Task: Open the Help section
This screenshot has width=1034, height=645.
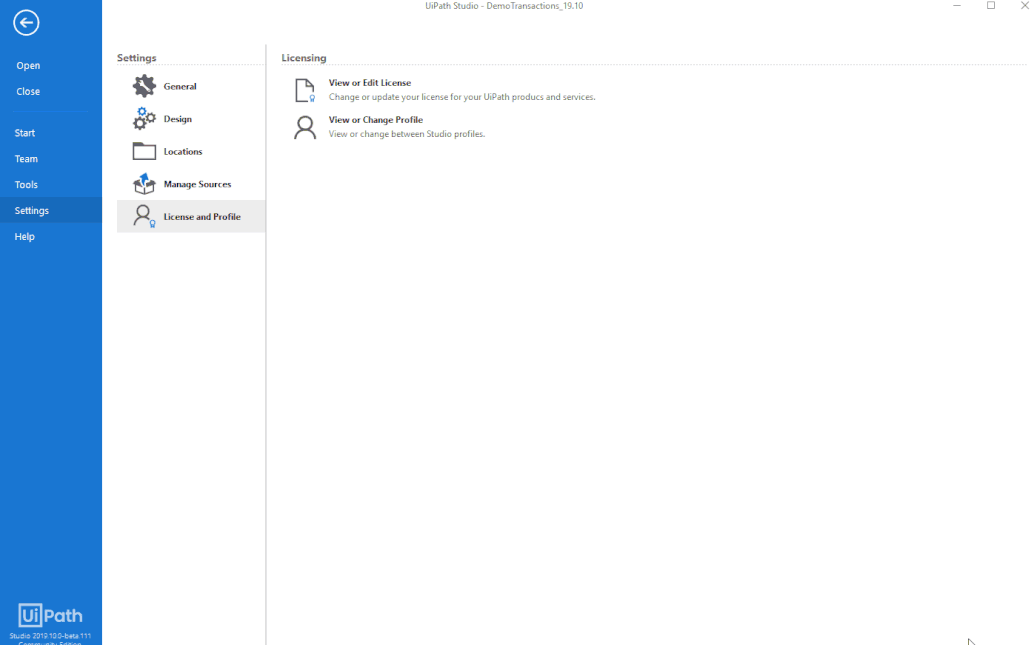Action: click(x=24, y=236)
